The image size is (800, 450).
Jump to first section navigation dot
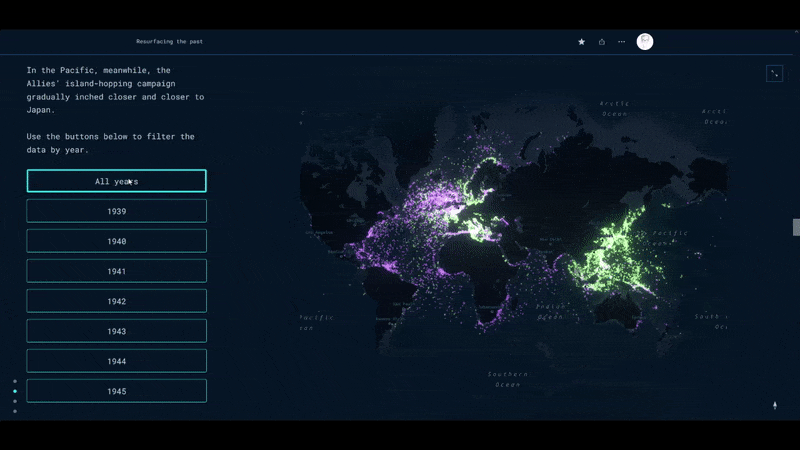coord(15,381)
